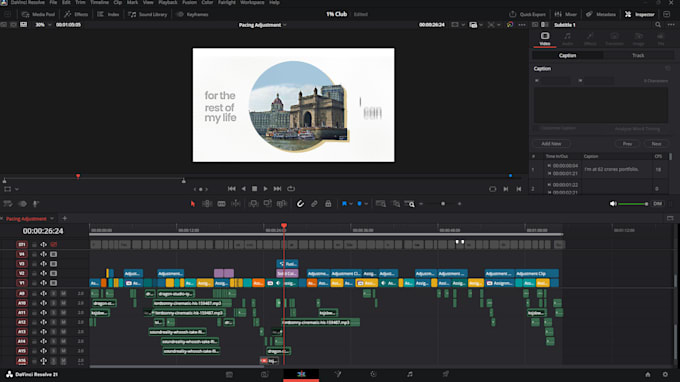Open the marker color dropdown arrow
This screenshot has height=382, width=680.
[x=366, y=204]
